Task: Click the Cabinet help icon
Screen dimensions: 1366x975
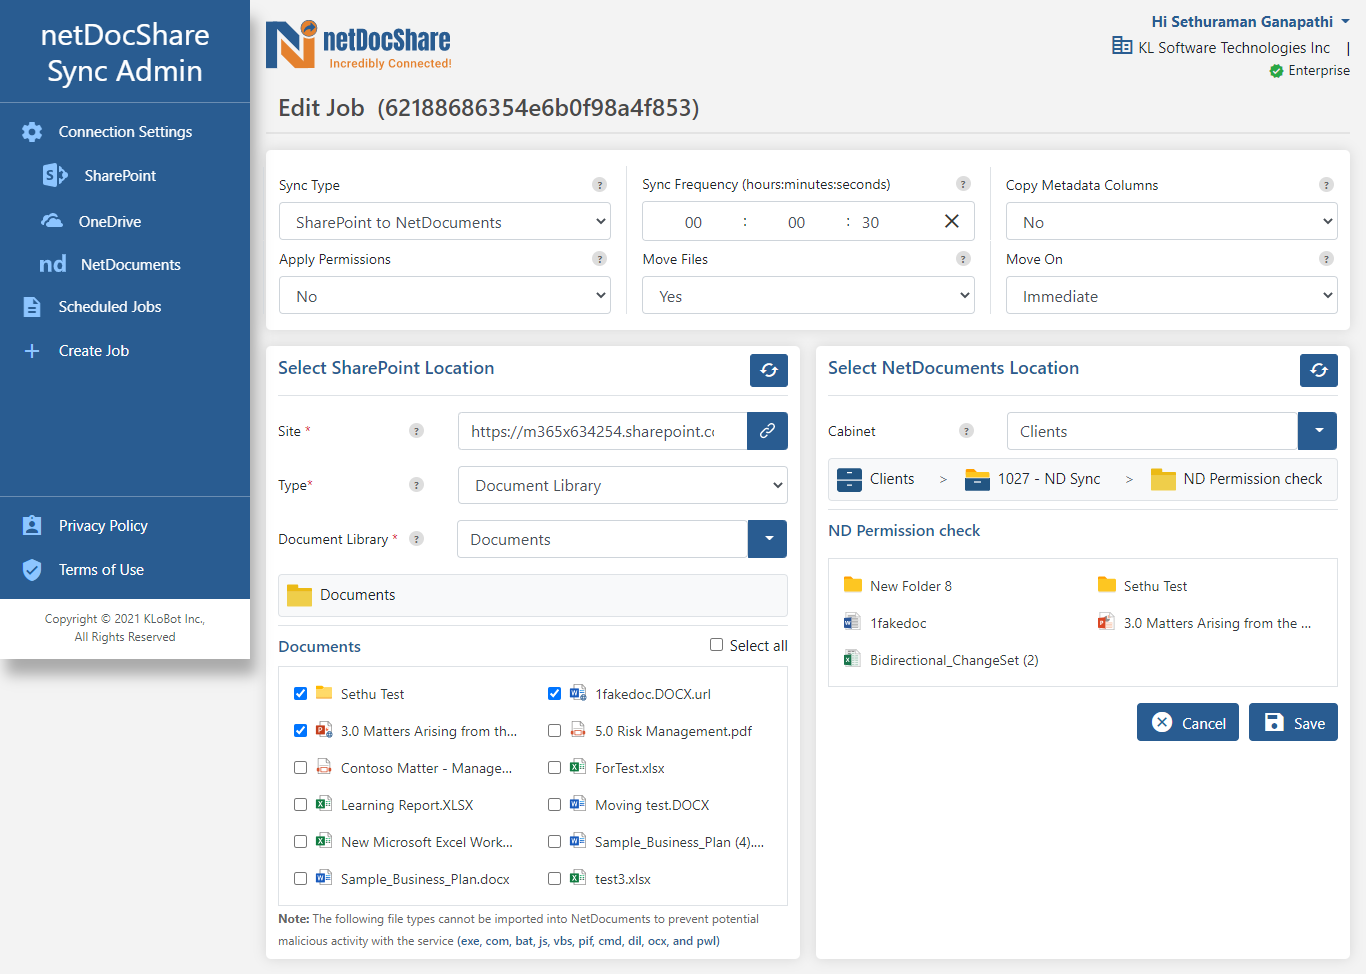Action: 966,431
